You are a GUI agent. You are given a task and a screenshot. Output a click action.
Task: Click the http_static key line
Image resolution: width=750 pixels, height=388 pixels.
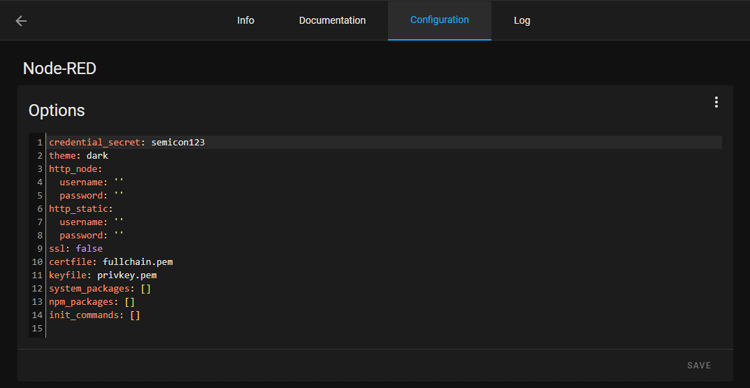[81, 209]
